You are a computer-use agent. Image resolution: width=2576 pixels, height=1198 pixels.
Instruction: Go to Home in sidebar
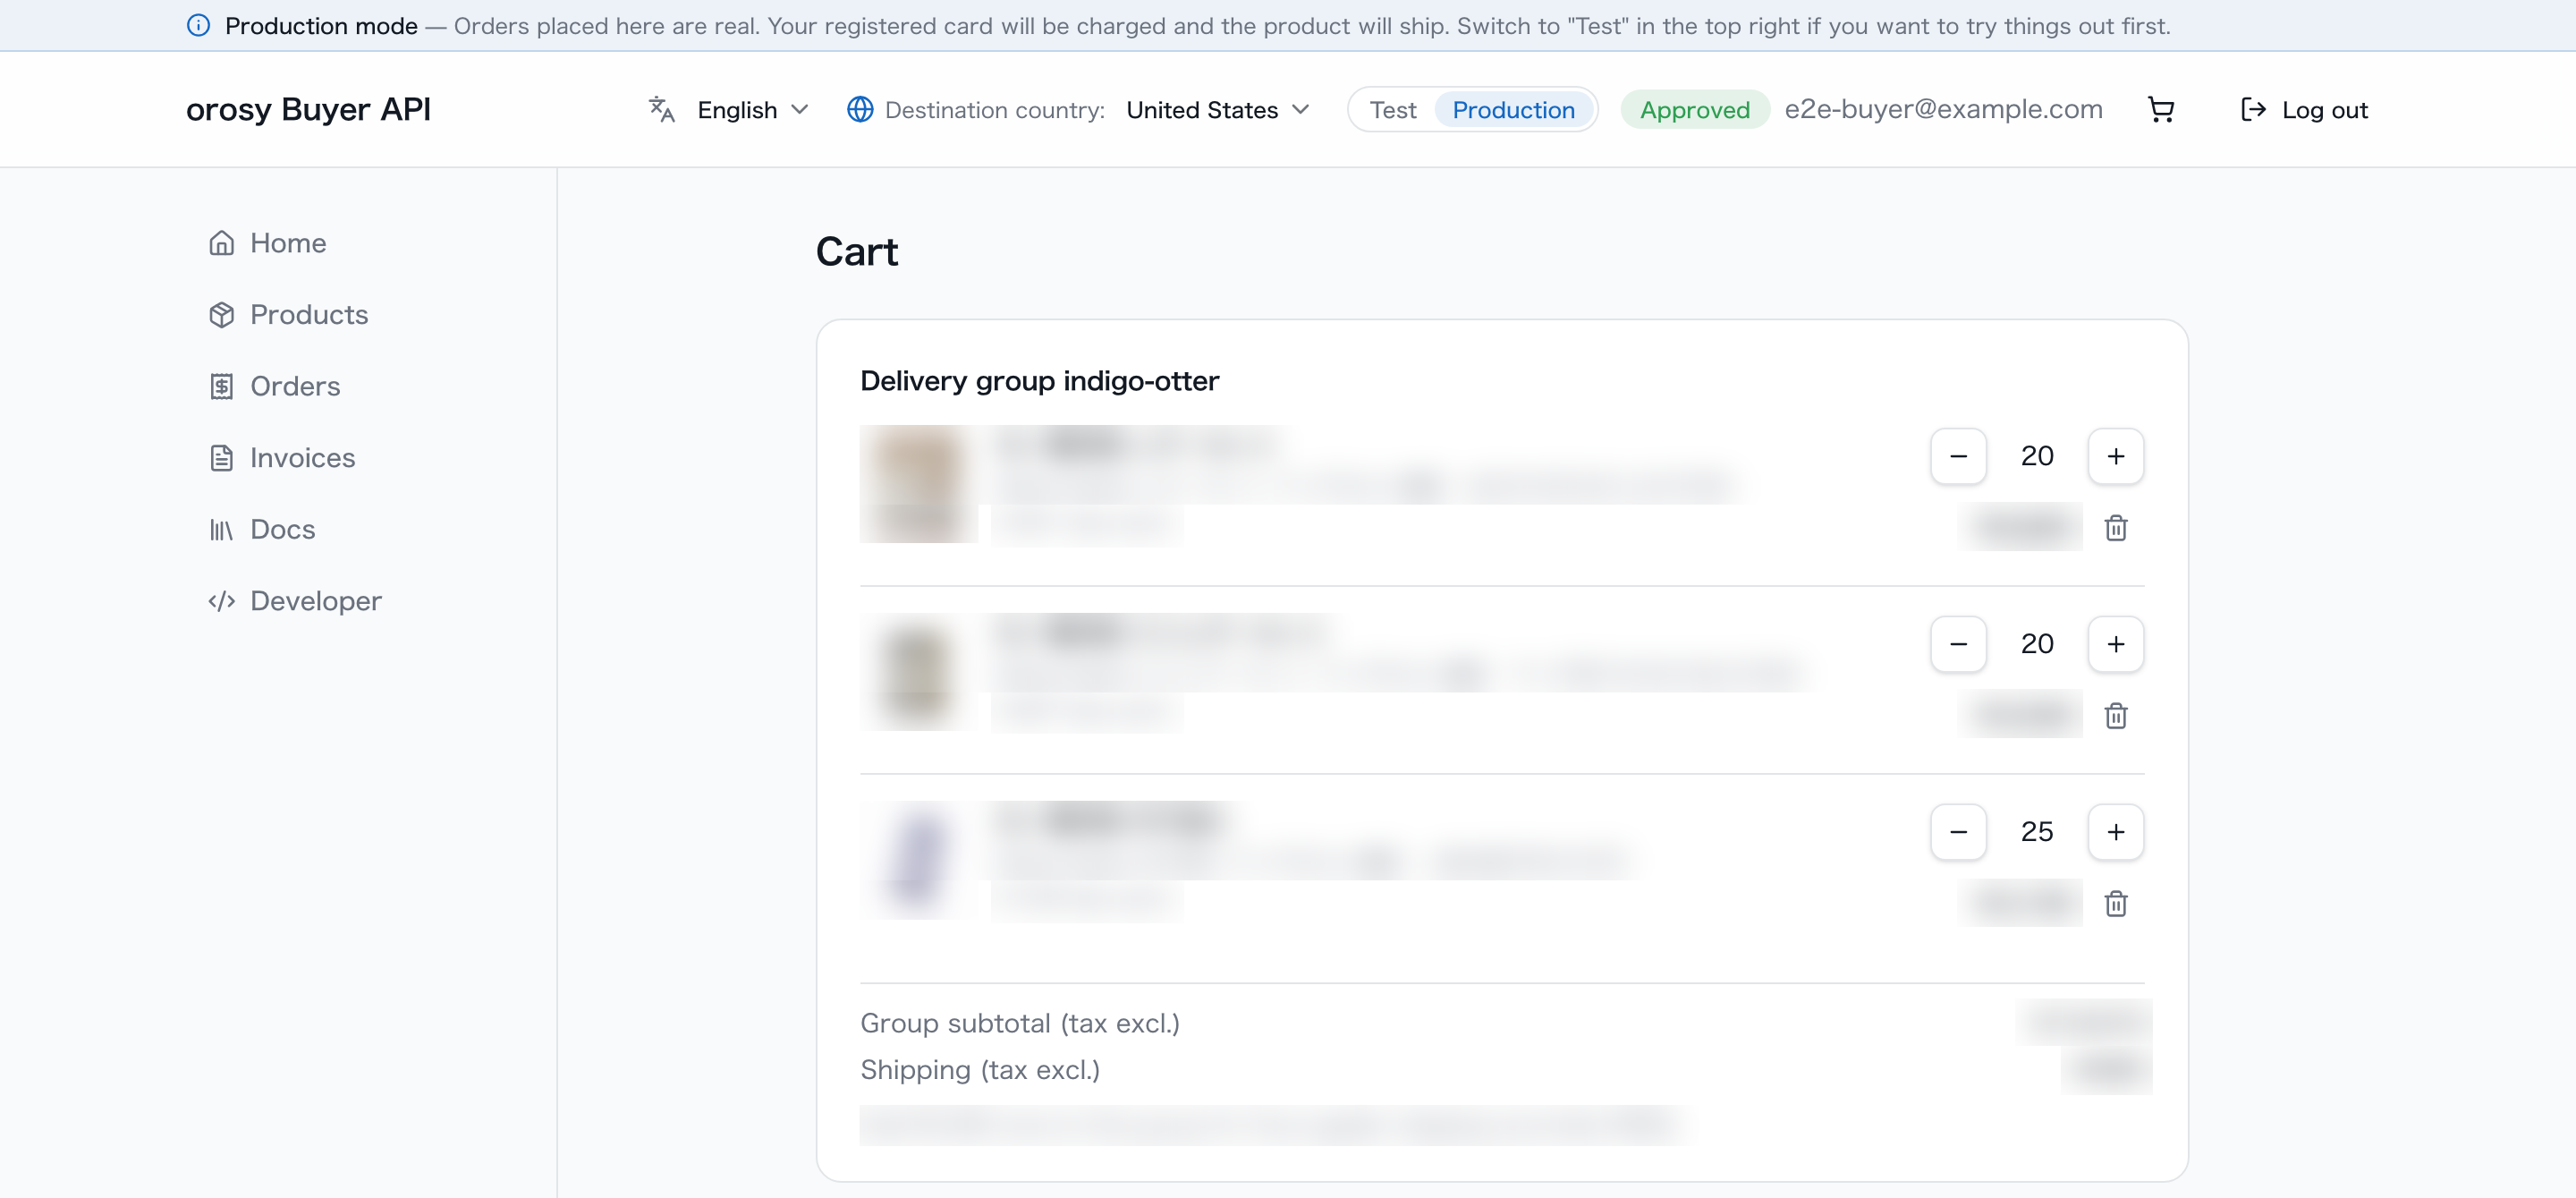pos(267,243)
